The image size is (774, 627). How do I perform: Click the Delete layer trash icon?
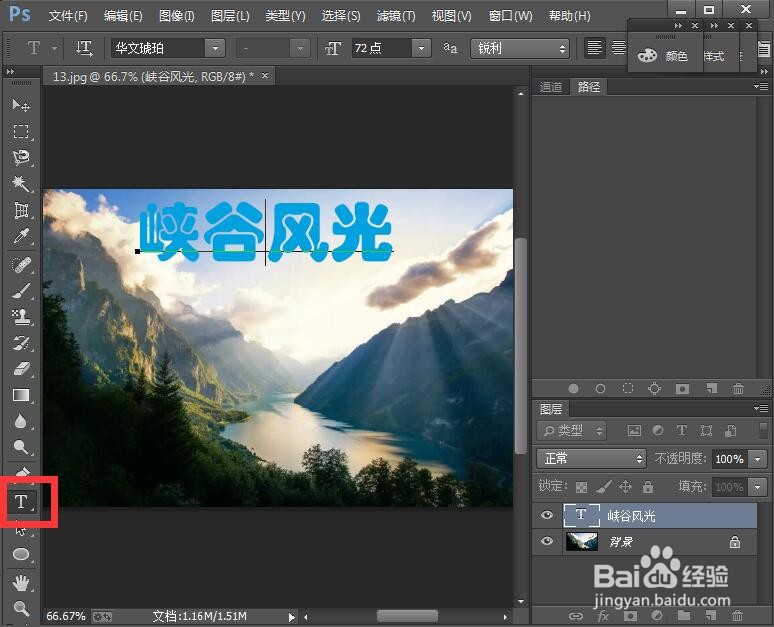click(737, 616)
